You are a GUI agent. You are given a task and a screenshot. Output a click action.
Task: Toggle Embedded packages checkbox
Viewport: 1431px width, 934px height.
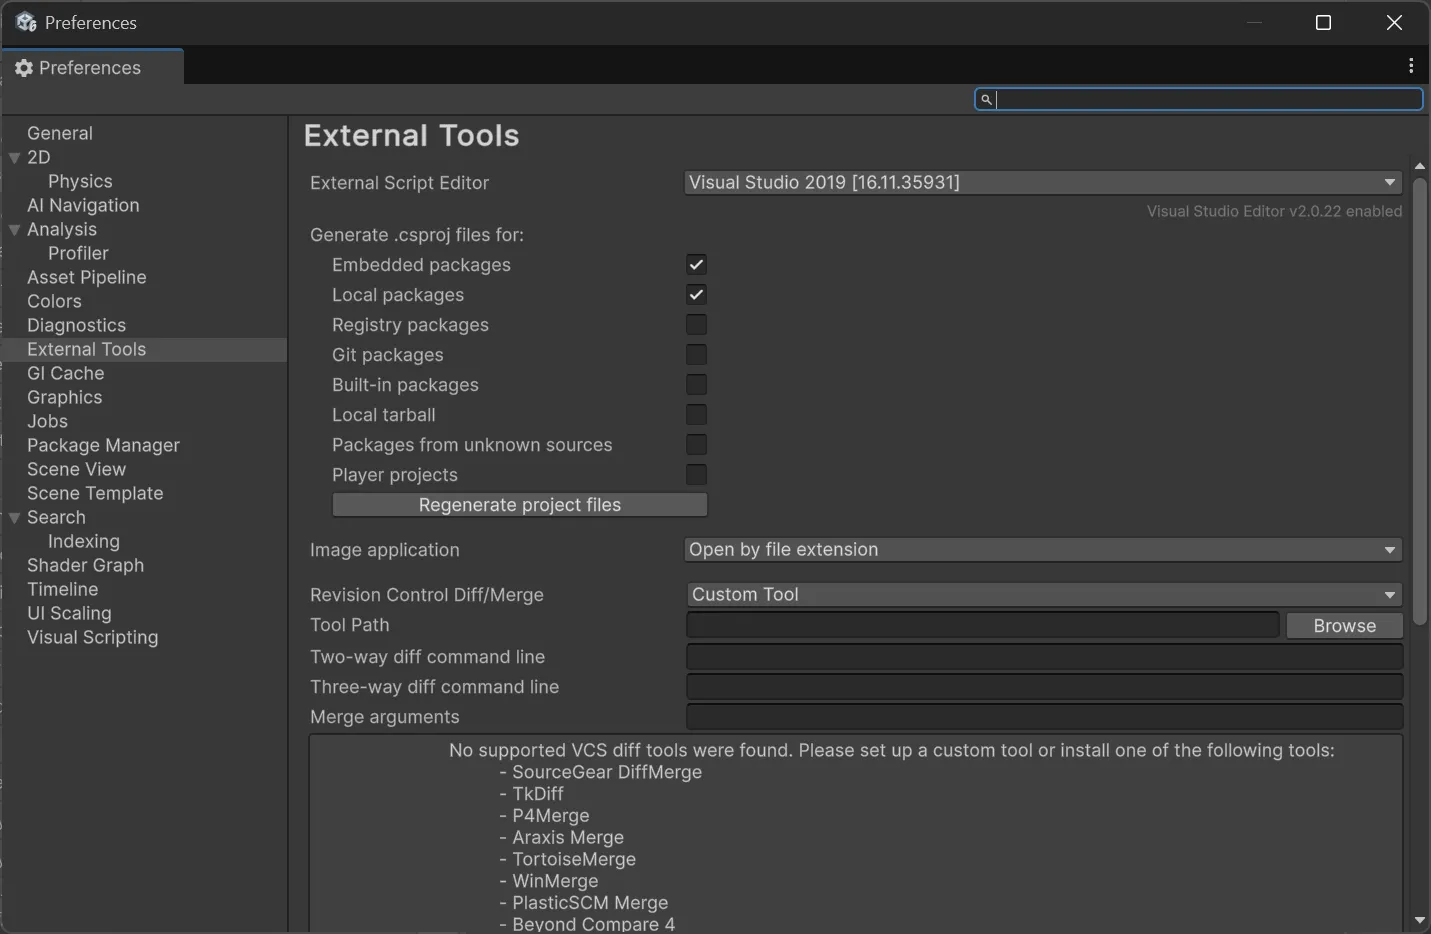pos(696,265)
